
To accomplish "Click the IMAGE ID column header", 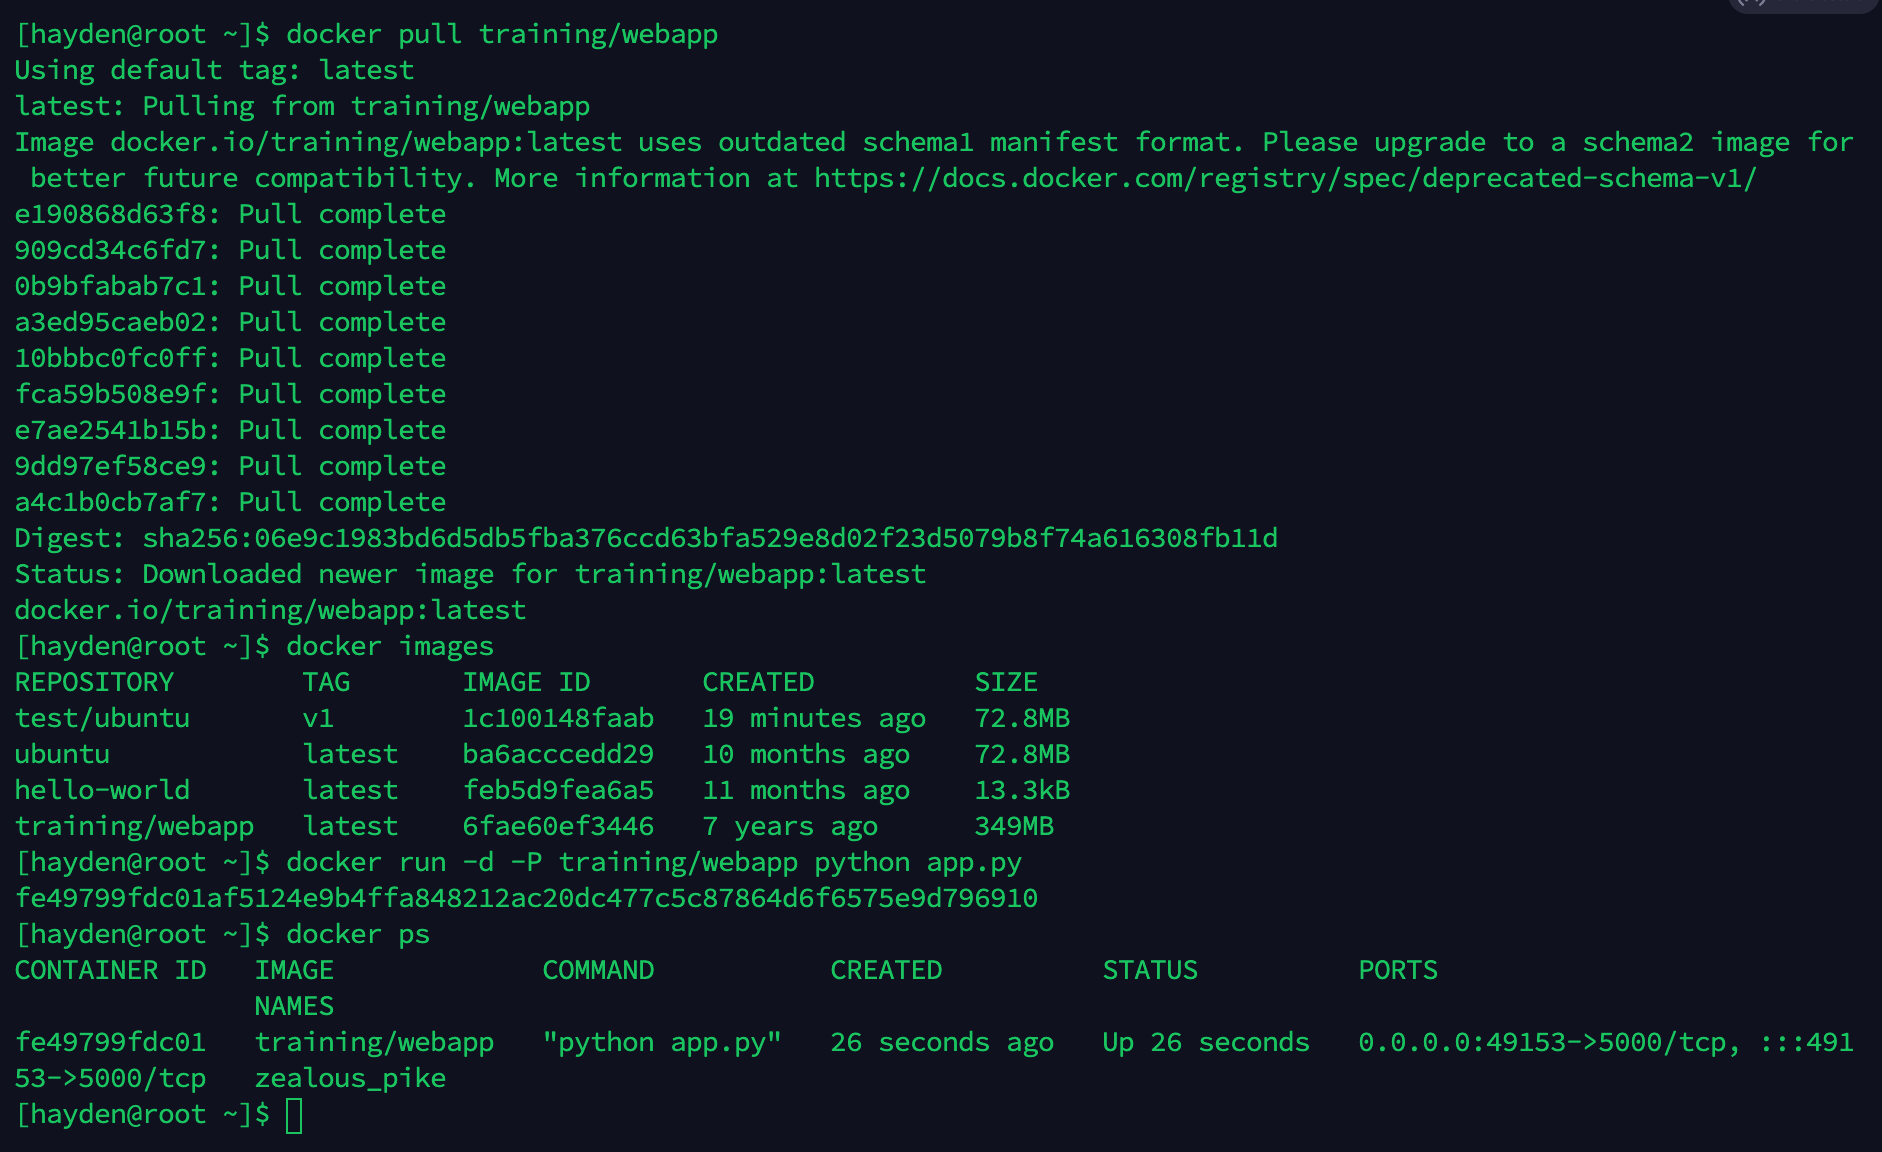I will click(526, 683).
